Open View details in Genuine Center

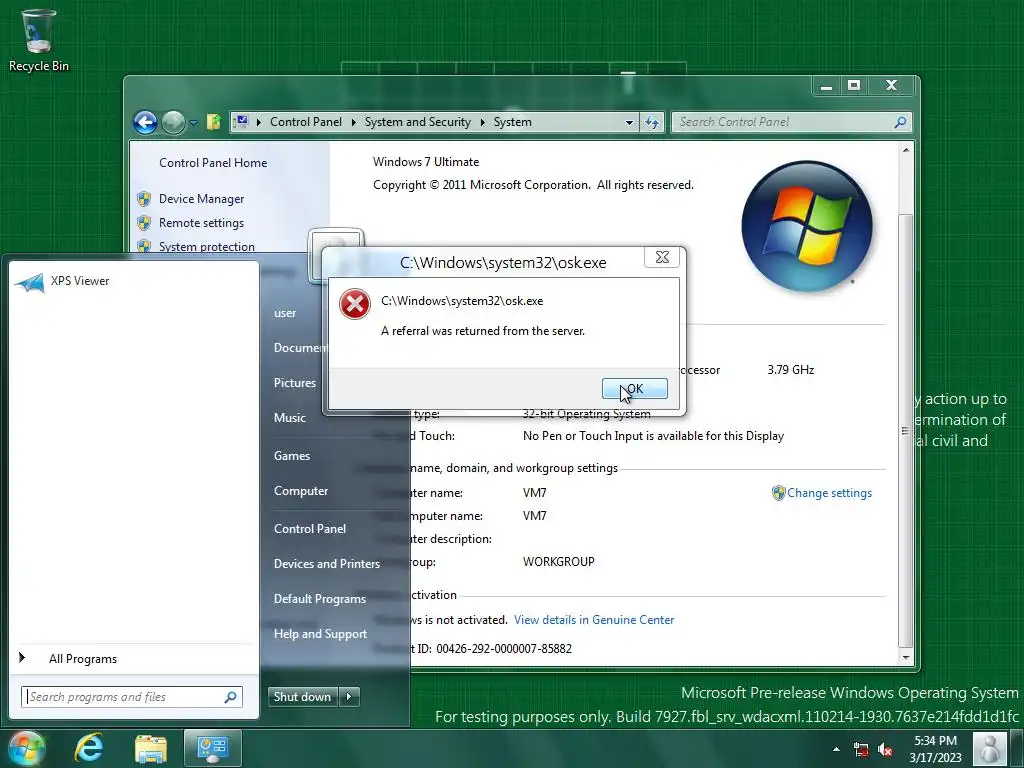(x=594, y=620)
